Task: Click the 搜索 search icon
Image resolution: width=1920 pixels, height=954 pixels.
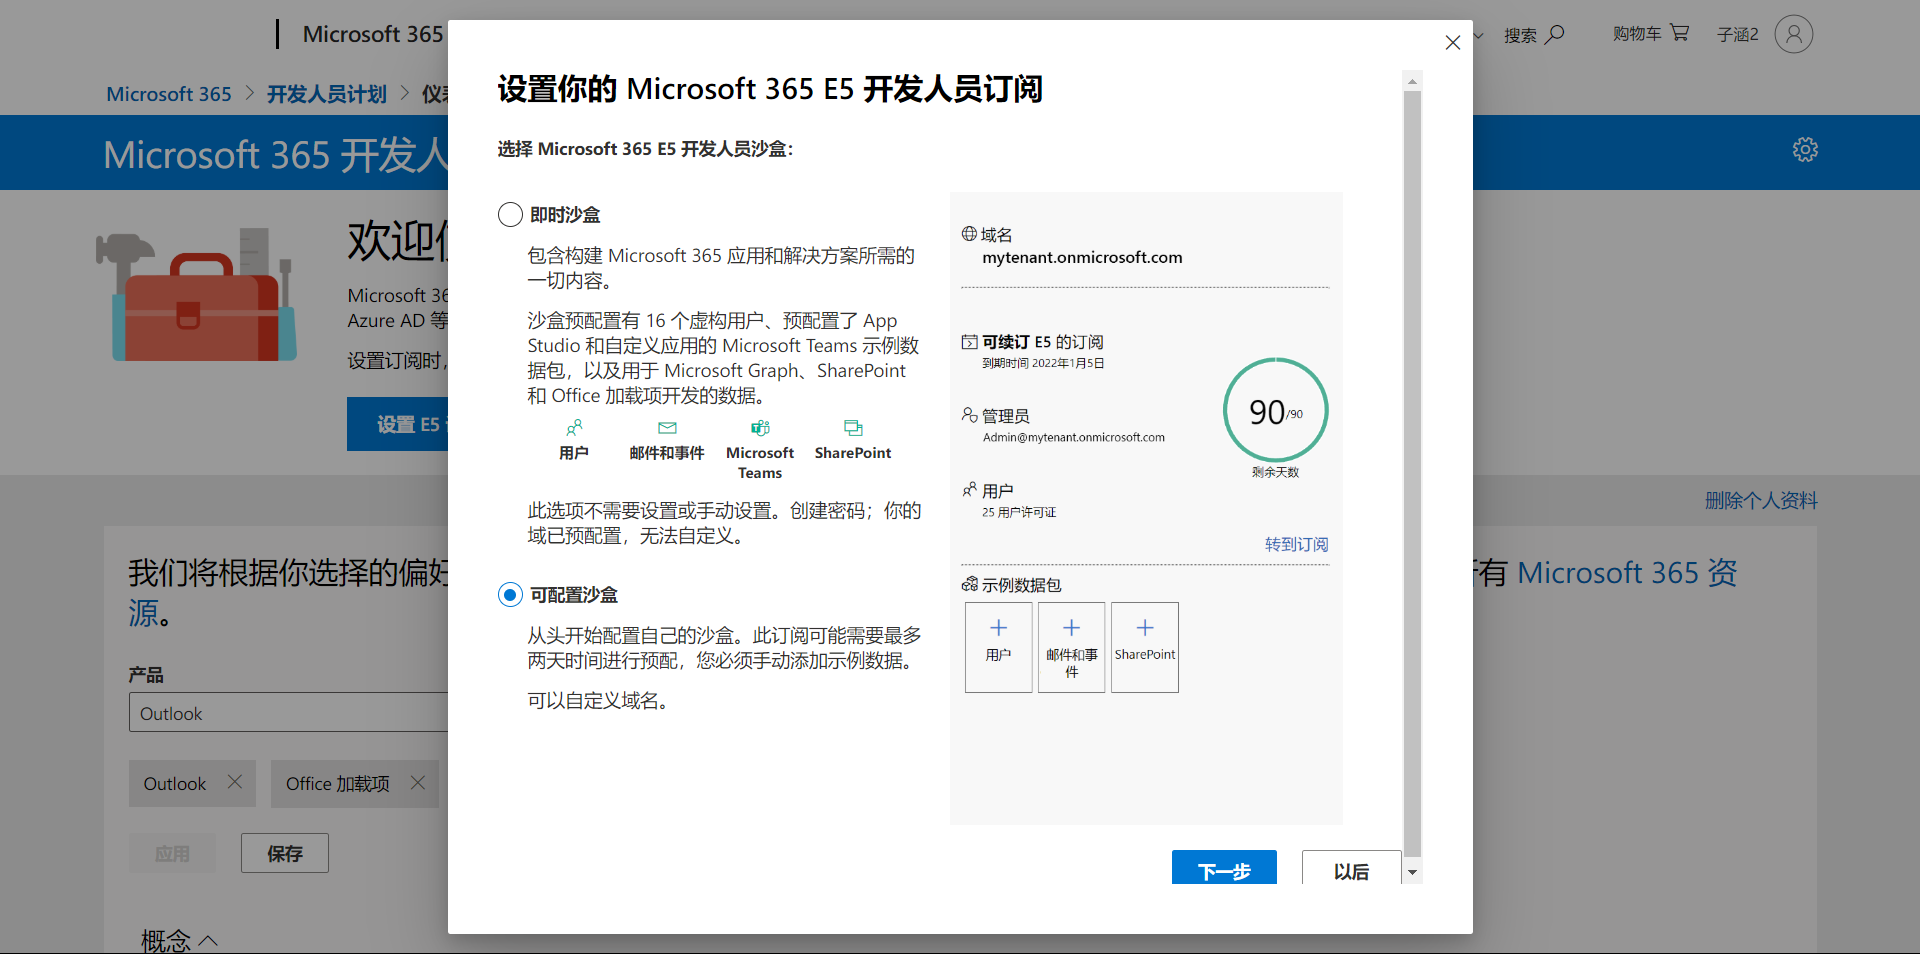Action: [x=1554, y=35]
